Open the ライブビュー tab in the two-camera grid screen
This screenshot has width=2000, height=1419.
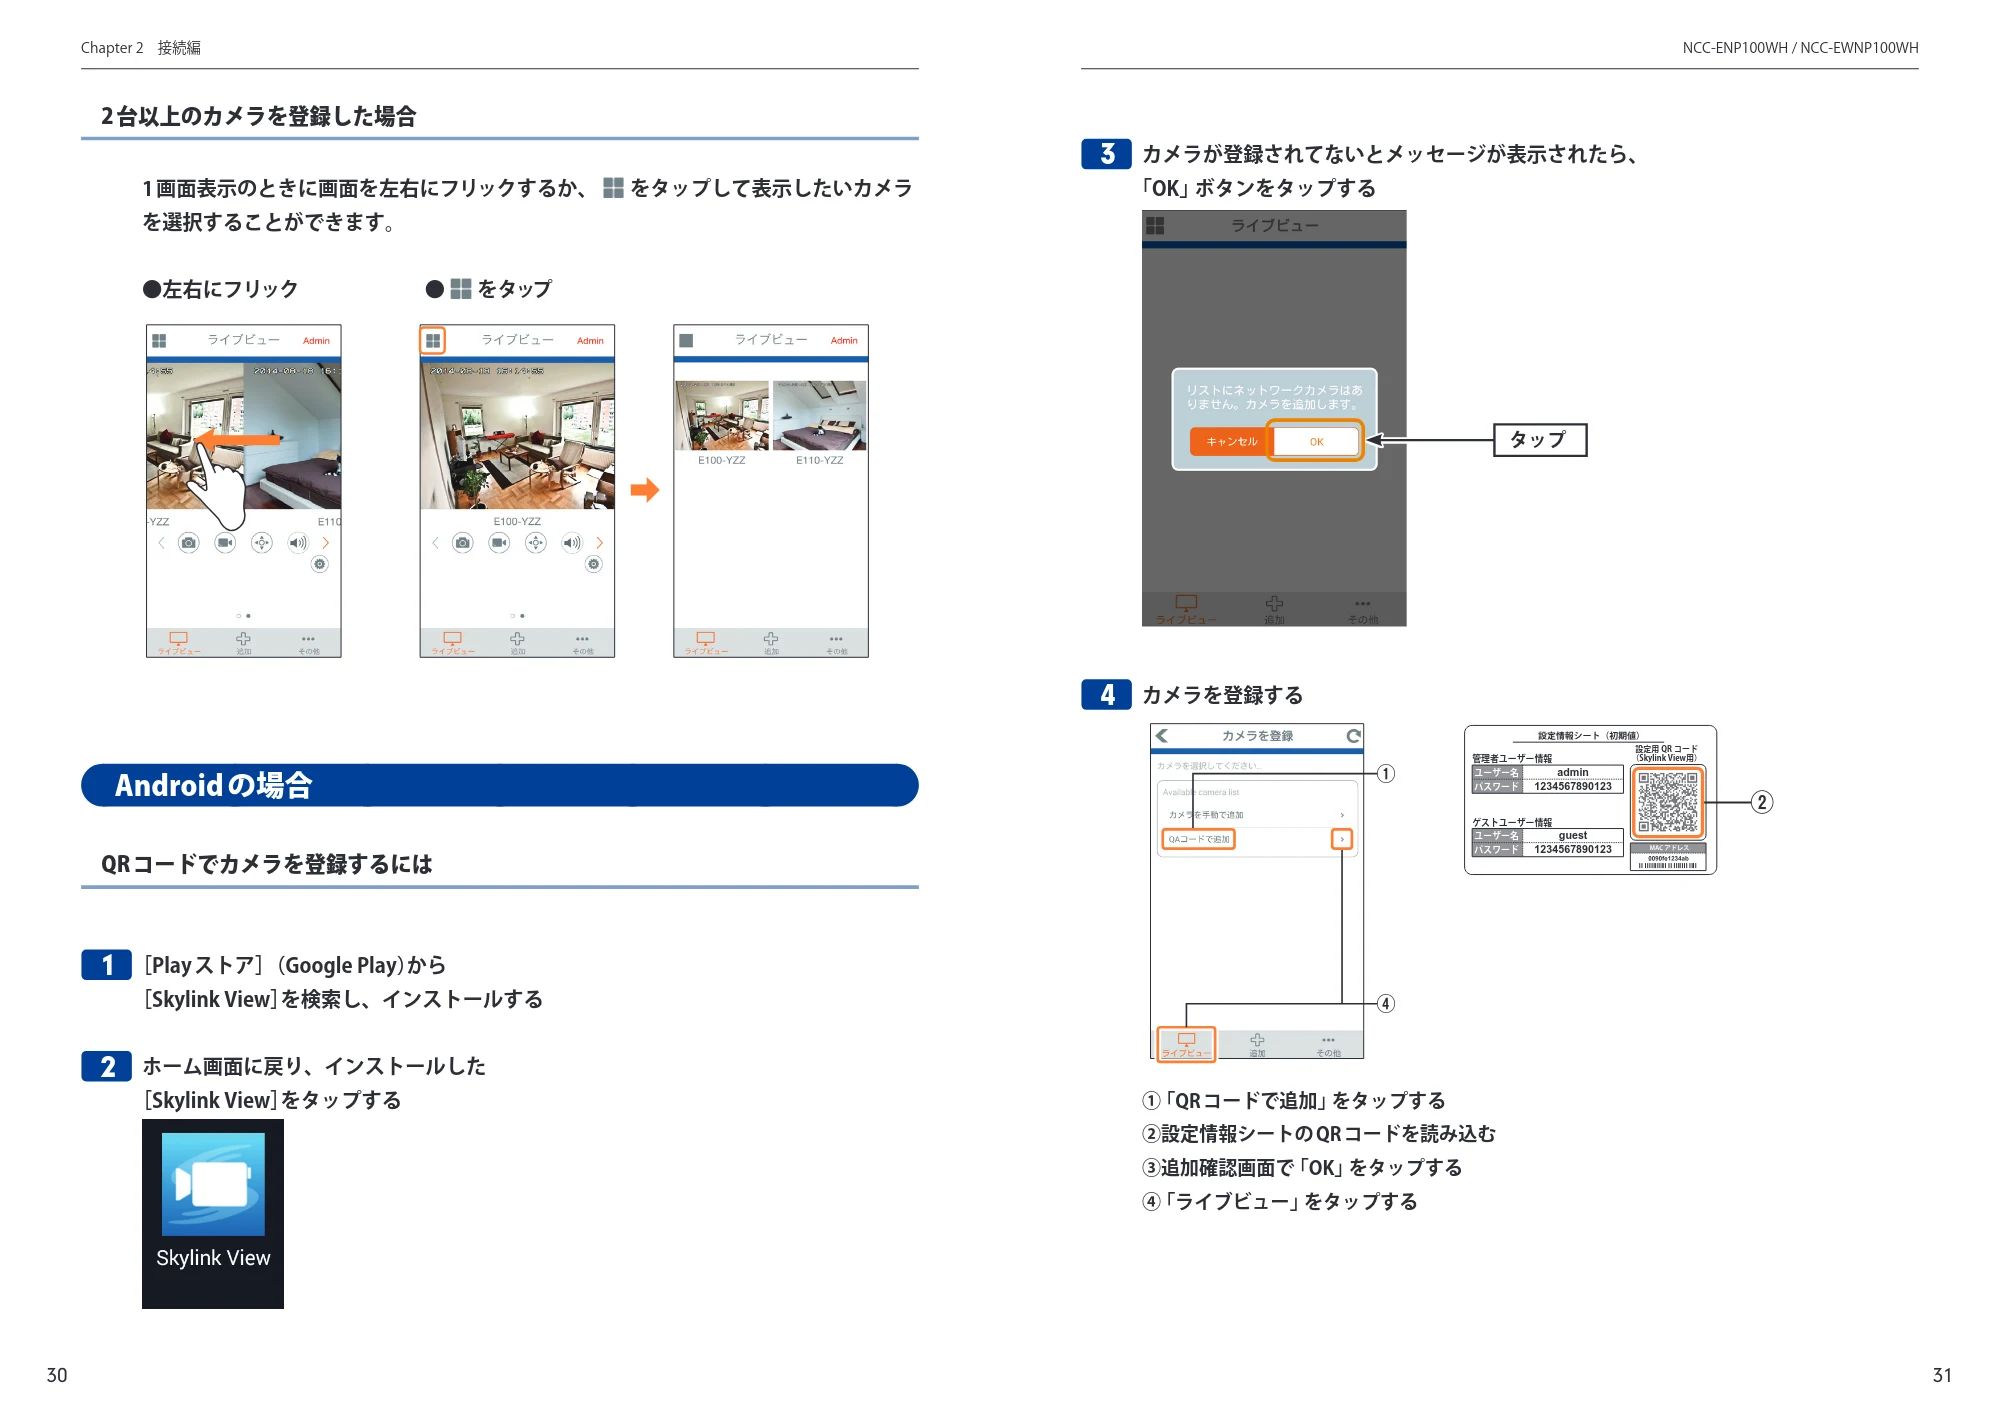coord(706,643)
